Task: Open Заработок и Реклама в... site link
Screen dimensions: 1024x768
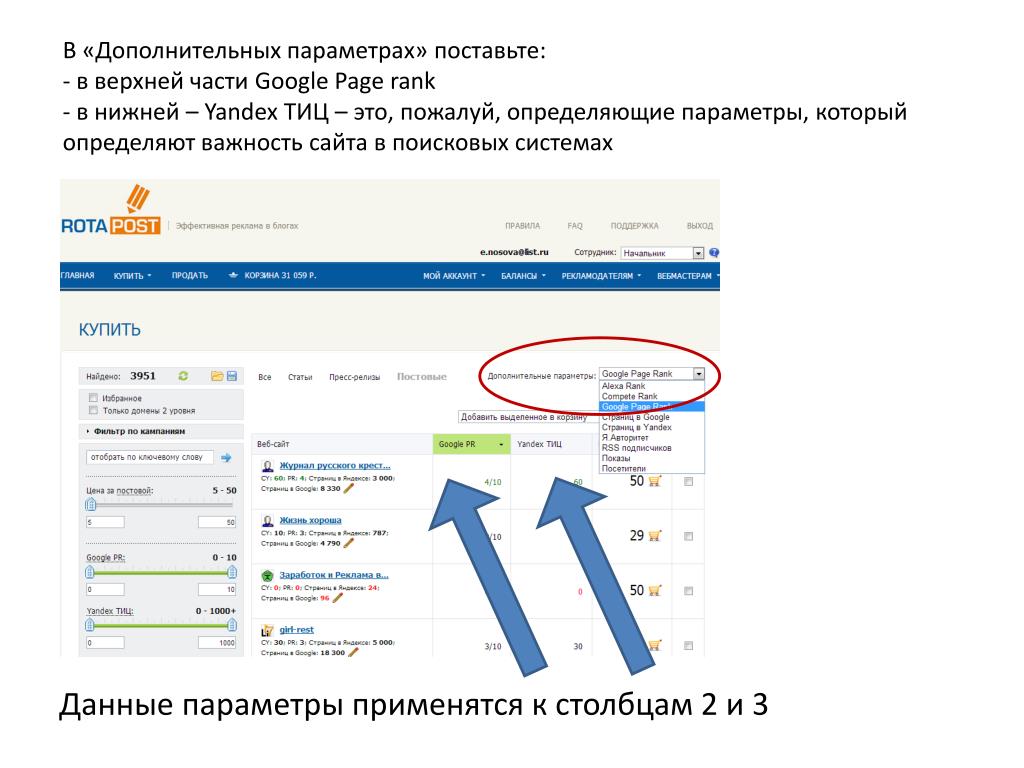Action: click(334, 575)
